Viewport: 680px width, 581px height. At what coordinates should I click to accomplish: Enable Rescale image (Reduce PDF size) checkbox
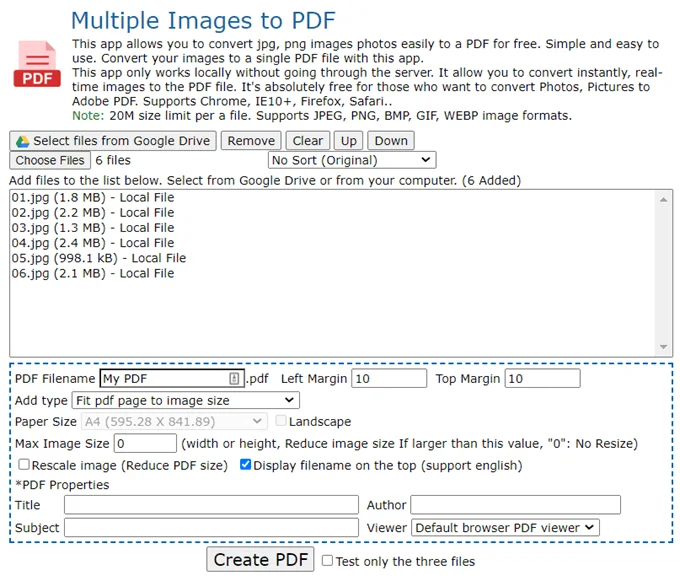tap(24, 464)
